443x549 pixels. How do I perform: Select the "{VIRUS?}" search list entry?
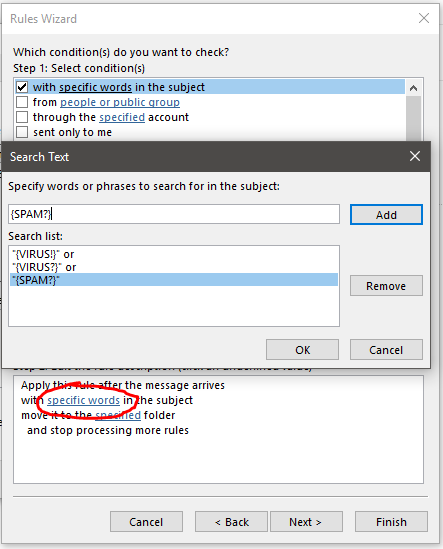coord(174,267)
